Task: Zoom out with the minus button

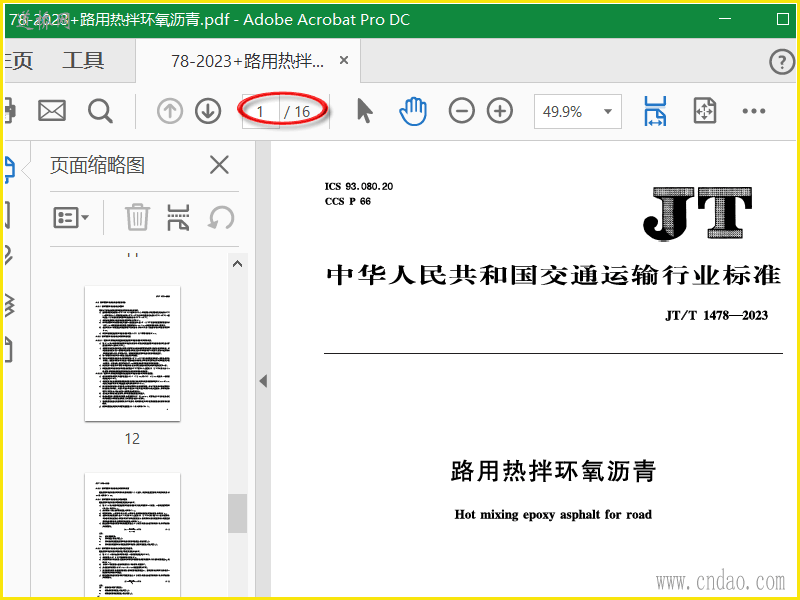Action: (x=462, y=111)
